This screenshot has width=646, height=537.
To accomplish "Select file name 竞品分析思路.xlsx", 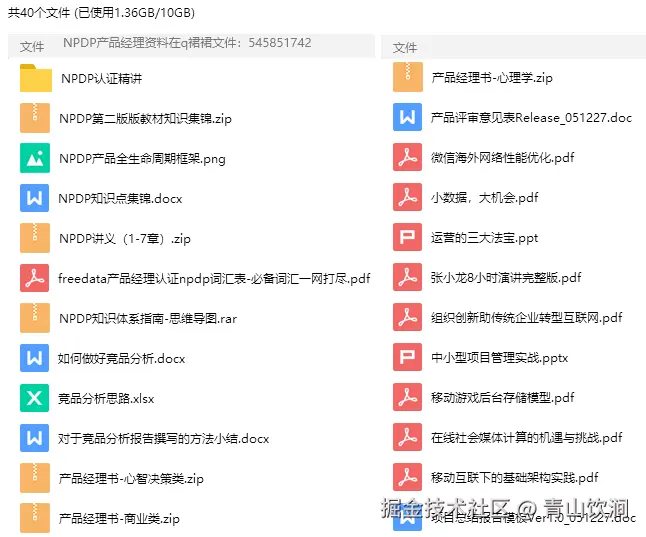I will 106,399.
